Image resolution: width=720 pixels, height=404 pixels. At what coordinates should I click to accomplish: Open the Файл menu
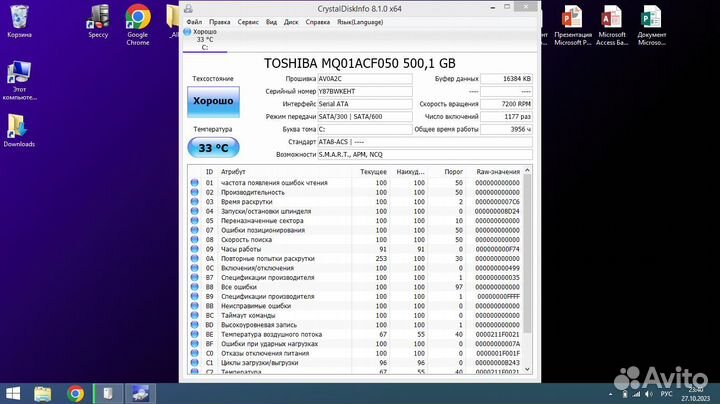coord(194,22)
